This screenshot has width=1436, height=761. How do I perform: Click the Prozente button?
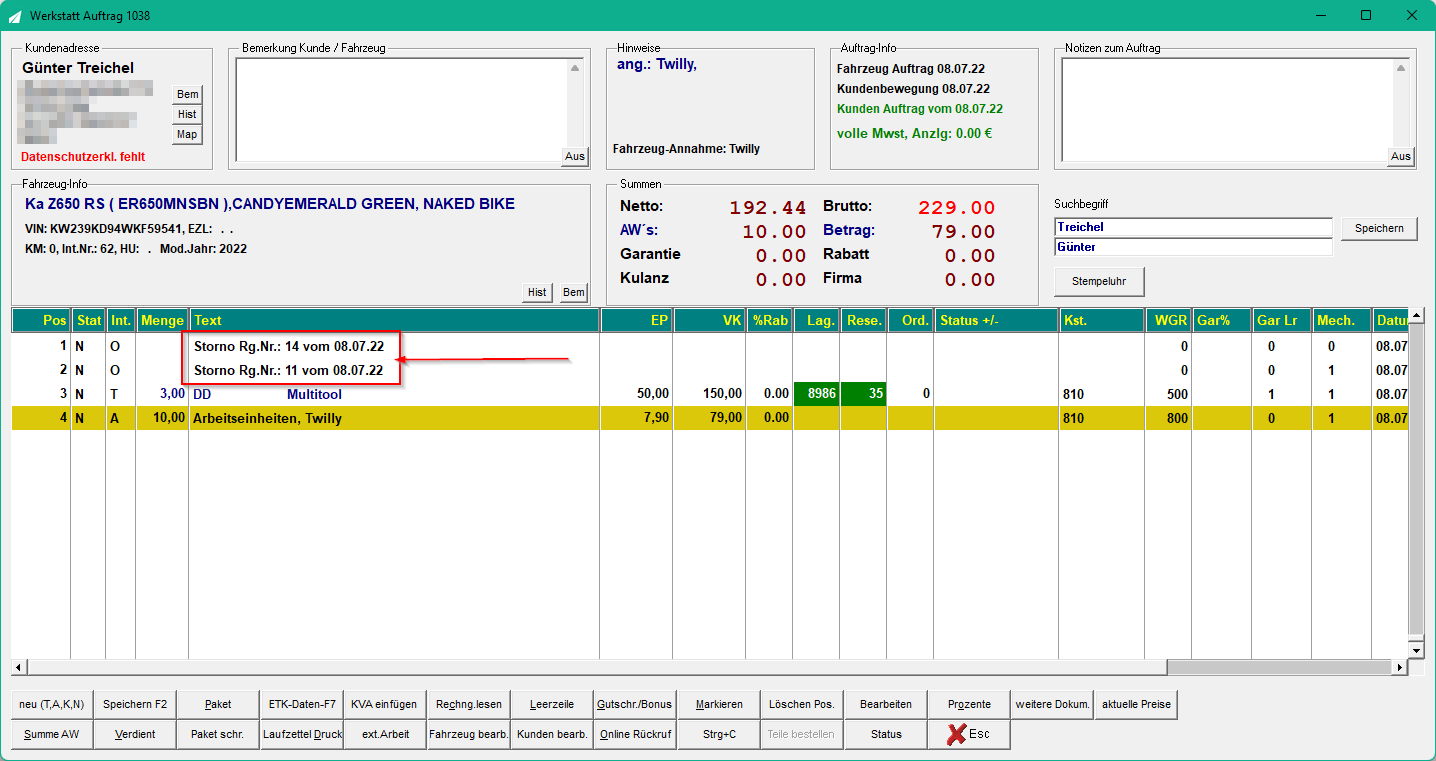[969, 704]
